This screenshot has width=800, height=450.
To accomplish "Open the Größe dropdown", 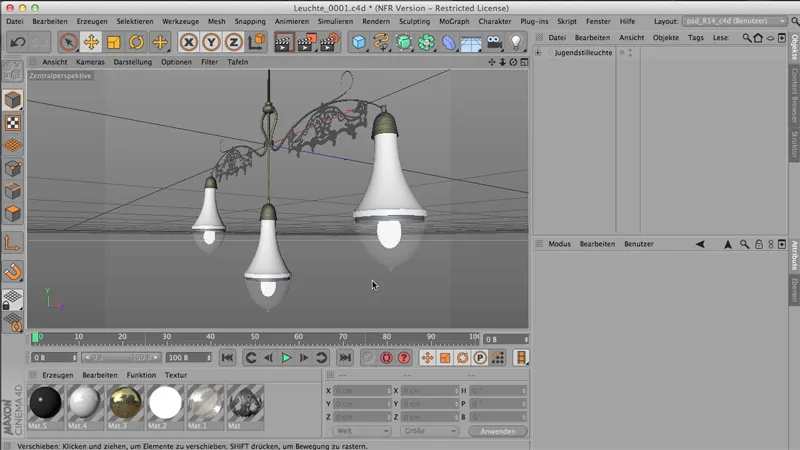I will point(429,431).
